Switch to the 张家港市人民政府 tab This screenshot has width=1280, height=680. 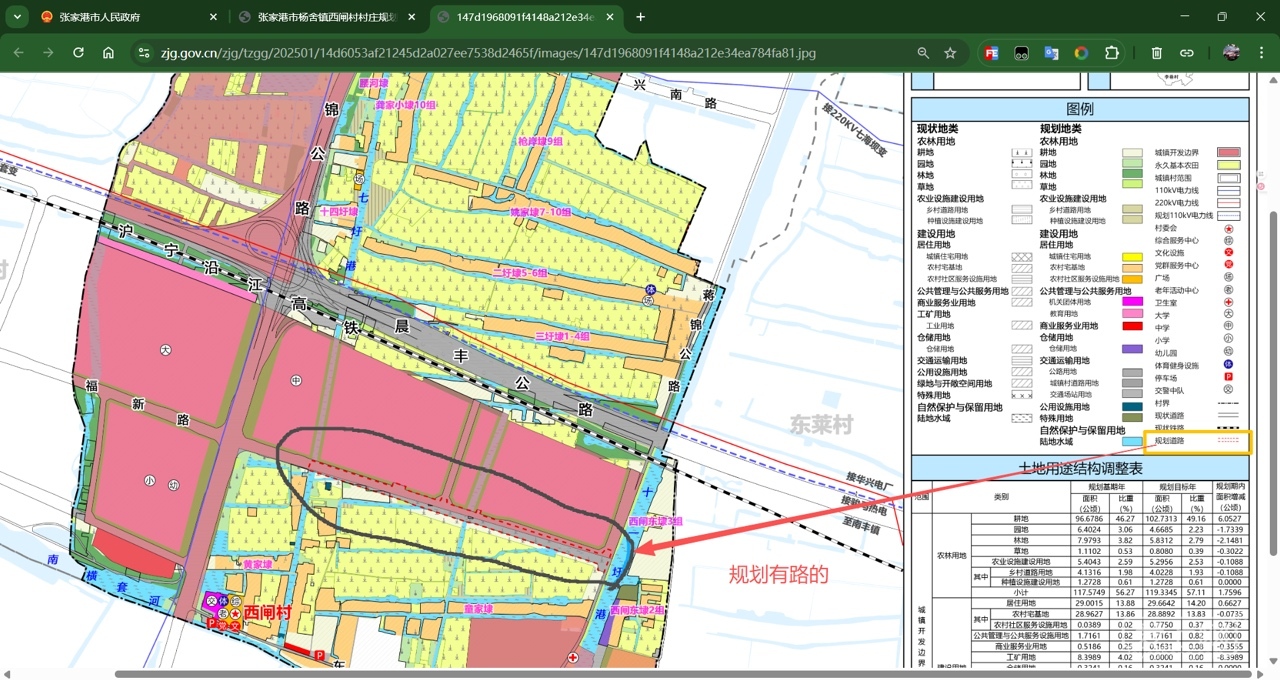(120, 17)
